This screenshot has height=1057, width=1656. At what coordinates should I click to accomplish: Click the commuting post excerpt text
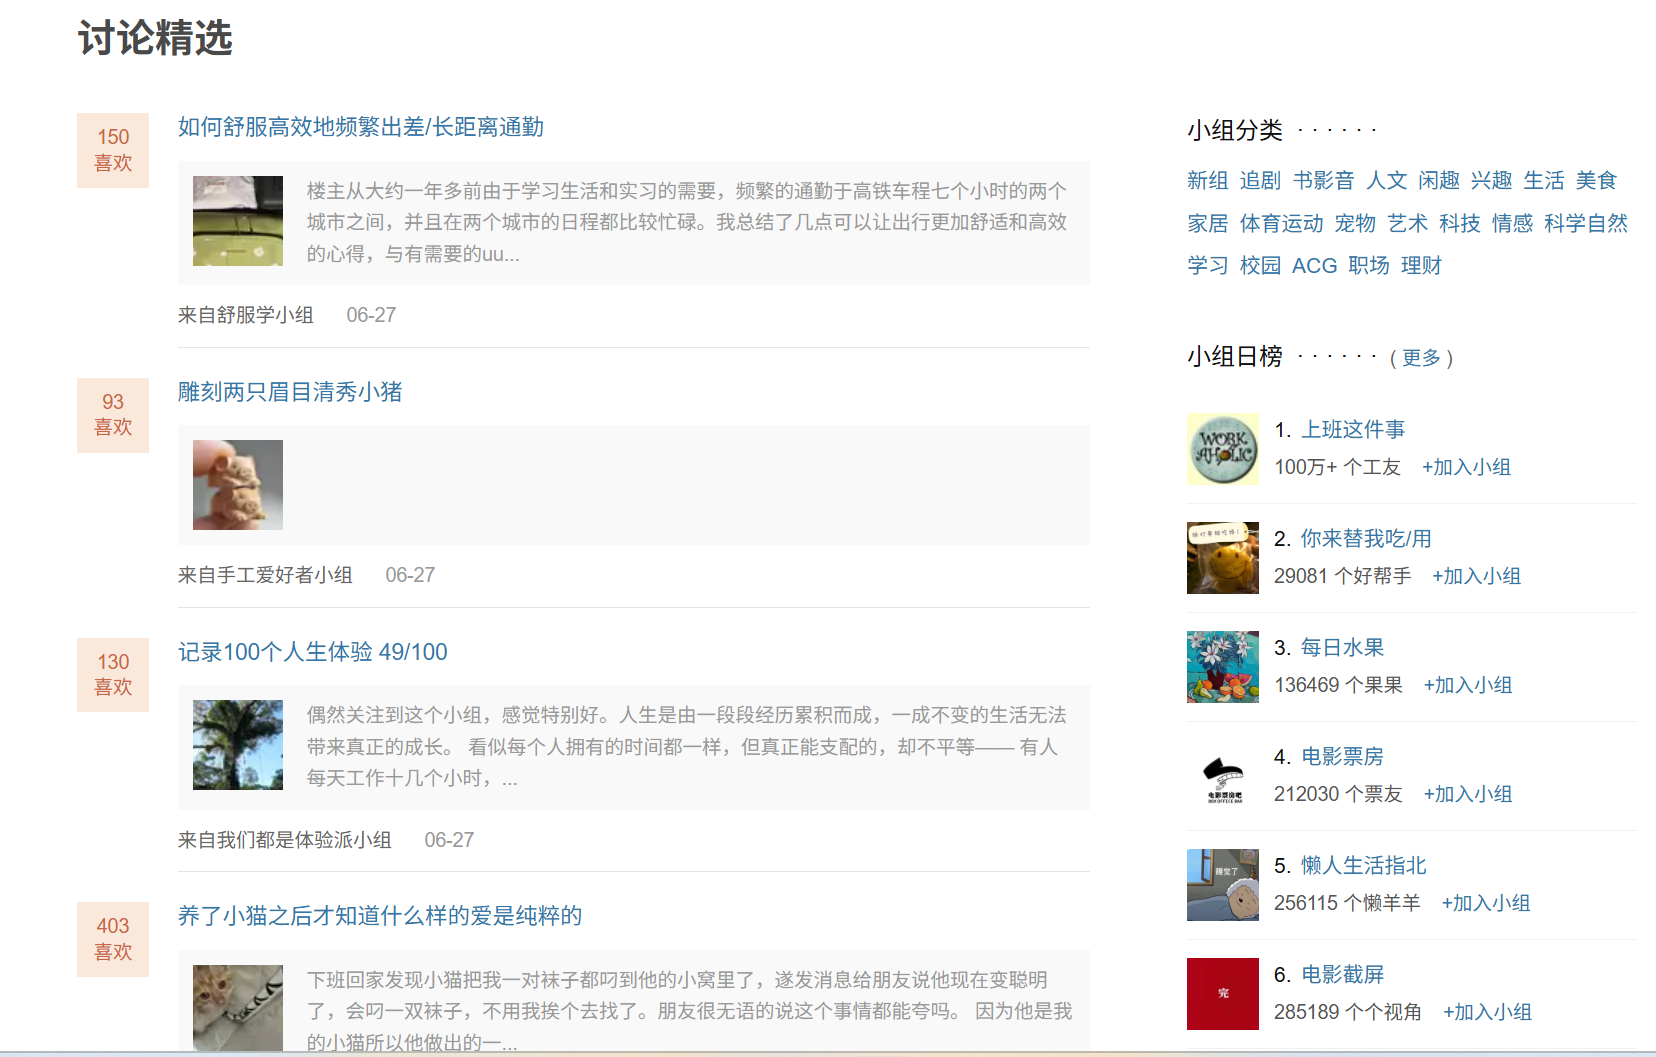coord(687,222)
